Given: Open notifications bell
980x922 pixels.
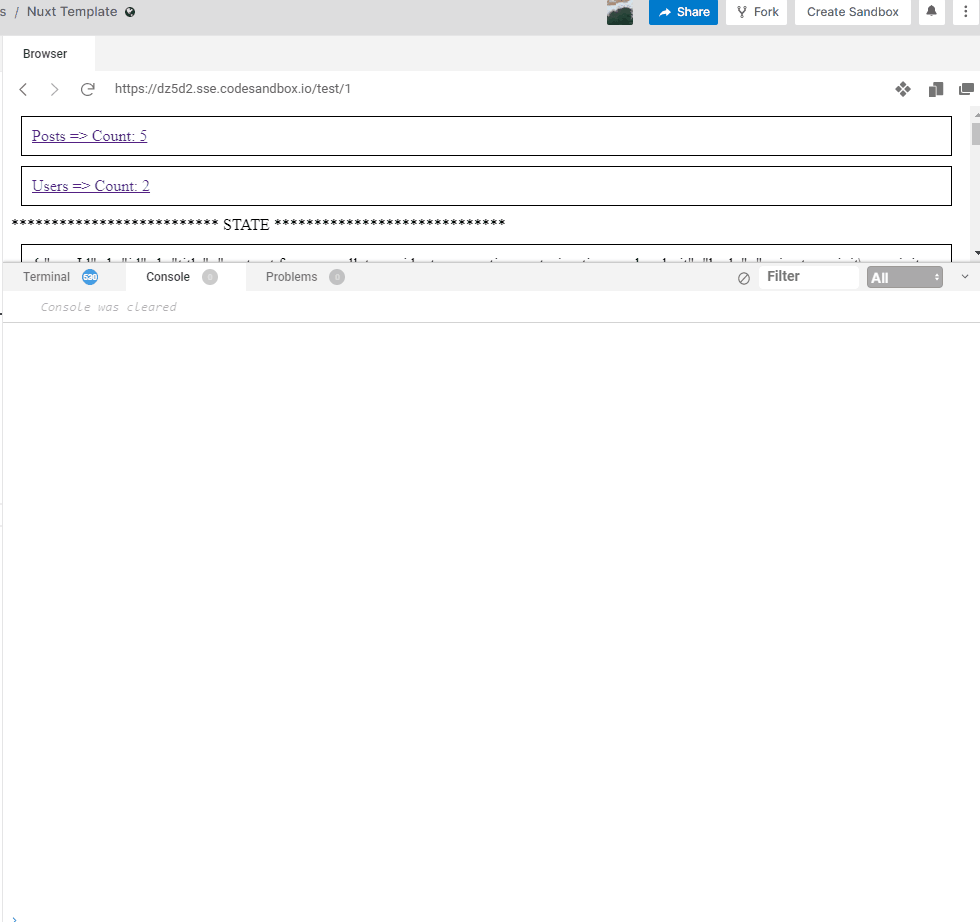Looking at the screenshot, I should click(x=931, y=11).
